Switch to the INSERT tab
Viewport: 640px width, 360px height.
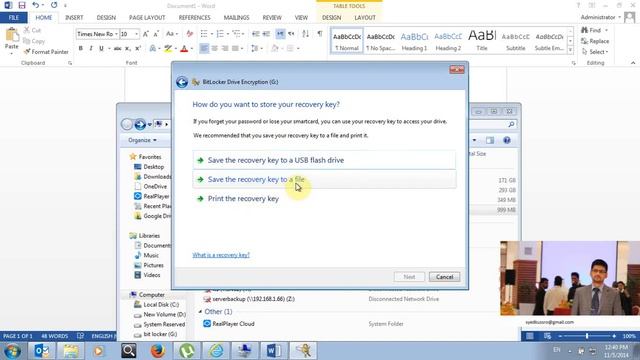[74, 18]
